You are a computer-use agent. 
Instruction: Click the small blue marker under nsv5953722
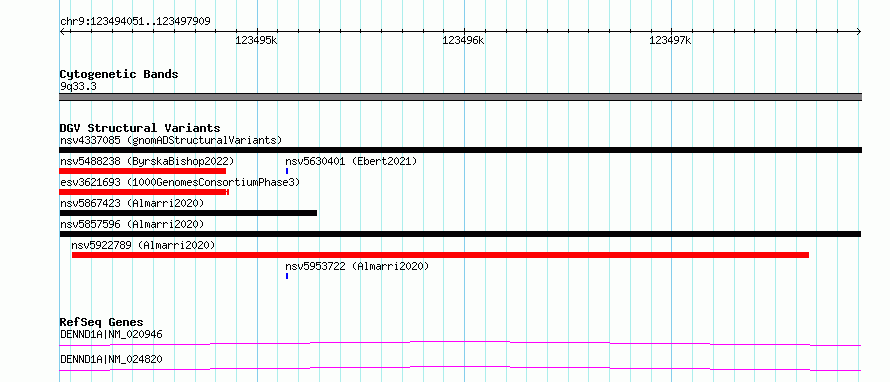287,276
